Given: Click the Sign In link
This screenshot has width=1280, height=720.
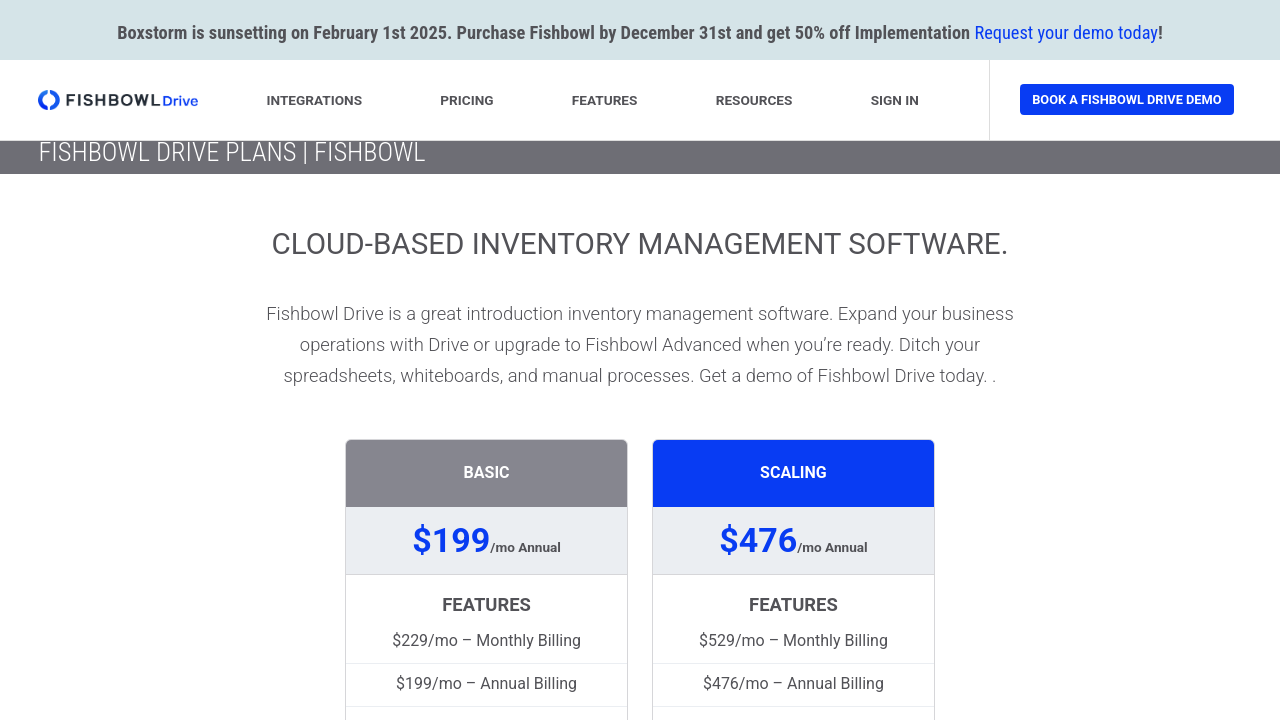Looking at the screenshot, I should [894, 100].
